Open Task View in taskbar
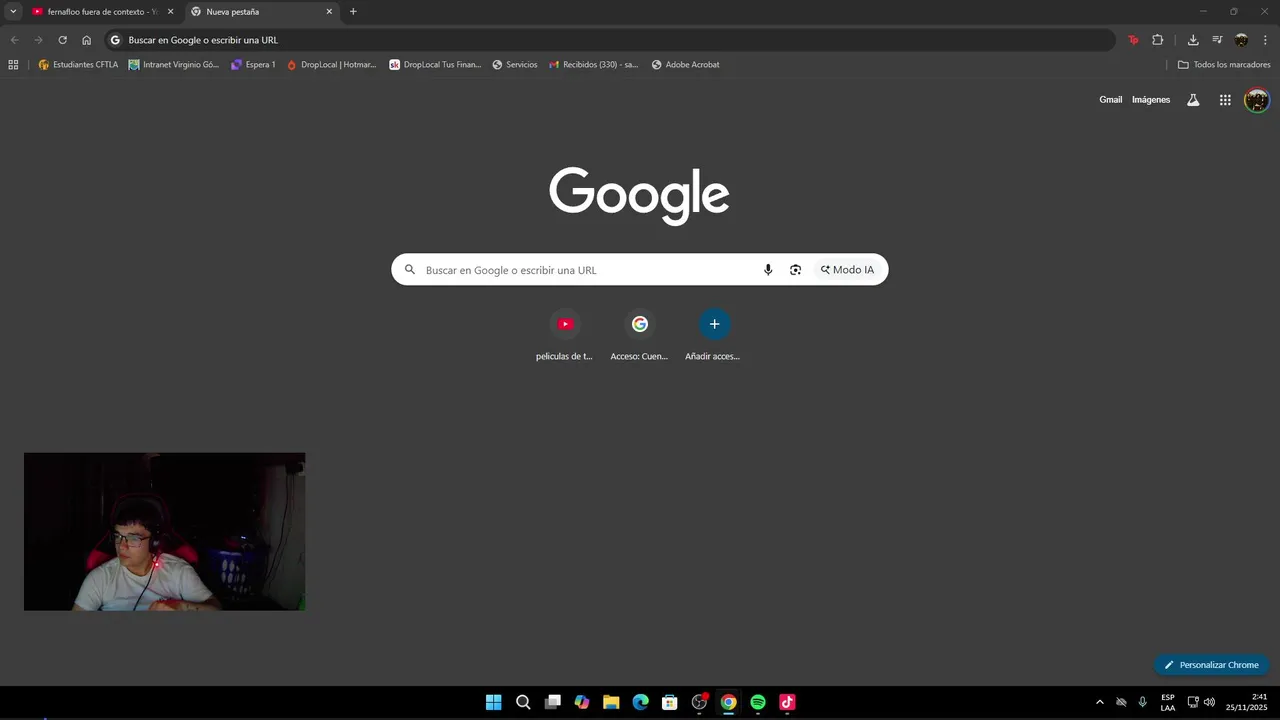The width and height of the screenshot is (1280, 720). (552, 702)
